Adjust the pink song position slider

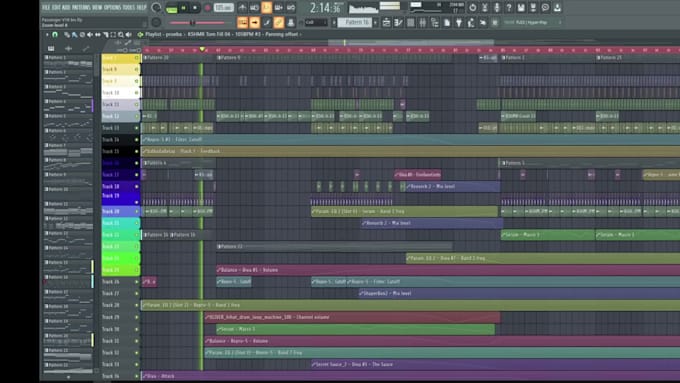197,23
